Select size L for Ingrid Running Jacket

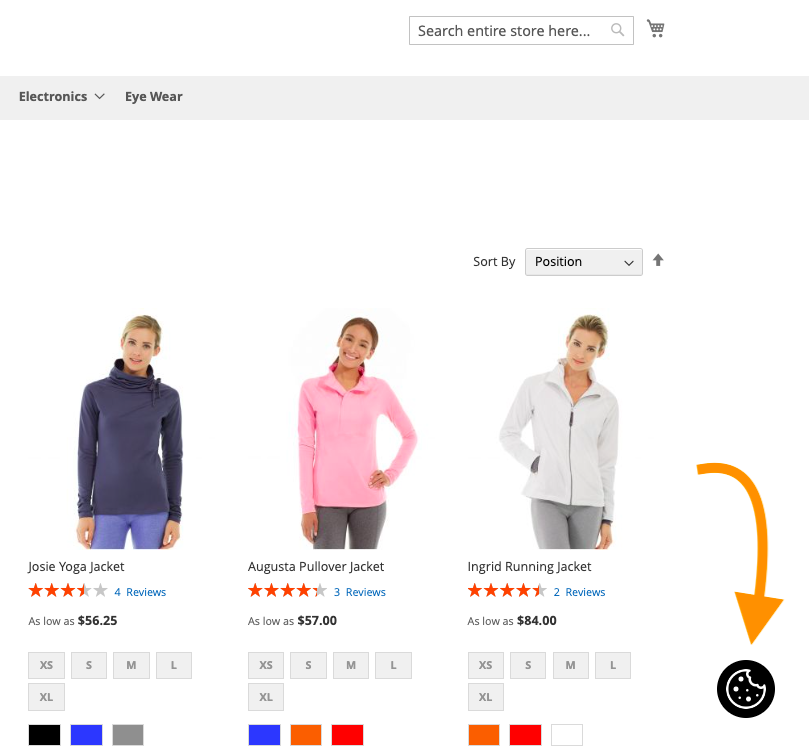613,665
